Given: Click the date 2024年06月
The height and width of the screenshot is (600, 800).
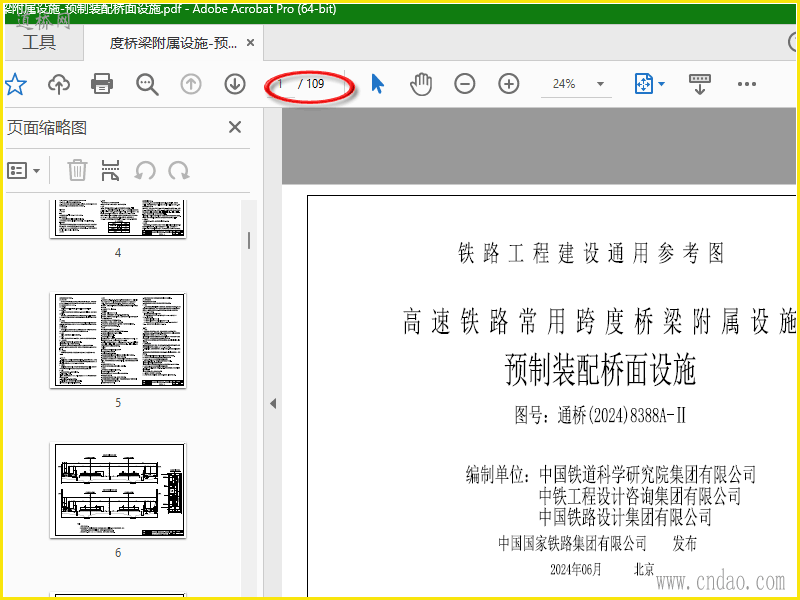Looking at the screenshot, I should pos(576,569).
